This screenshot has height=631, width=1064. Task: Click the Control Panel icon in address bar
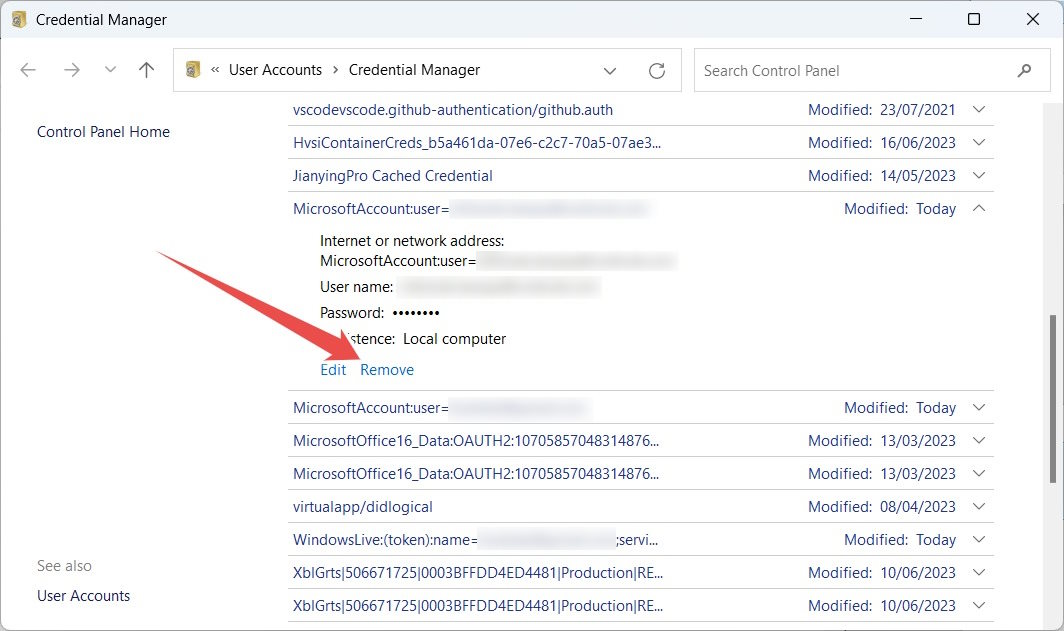(x=192, y=70)
